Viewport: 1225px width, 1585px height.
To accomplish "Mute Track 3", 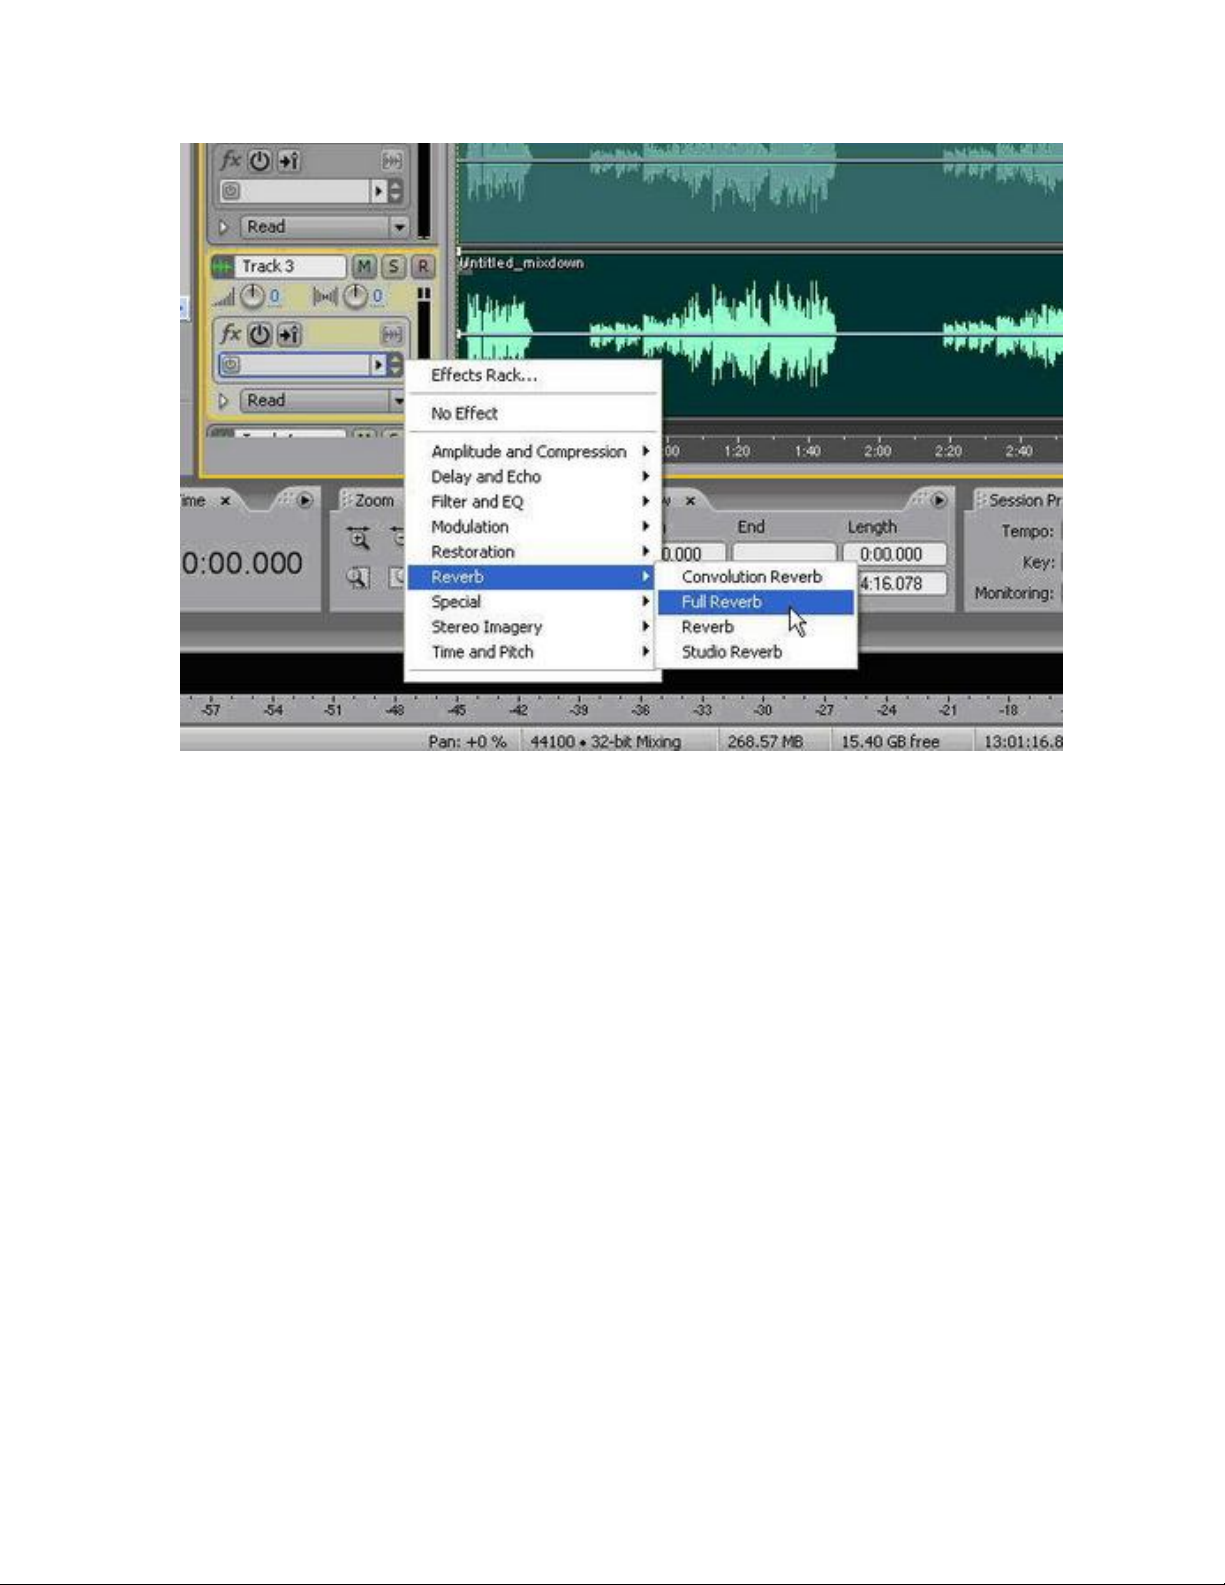I will (x=364, y=267).
